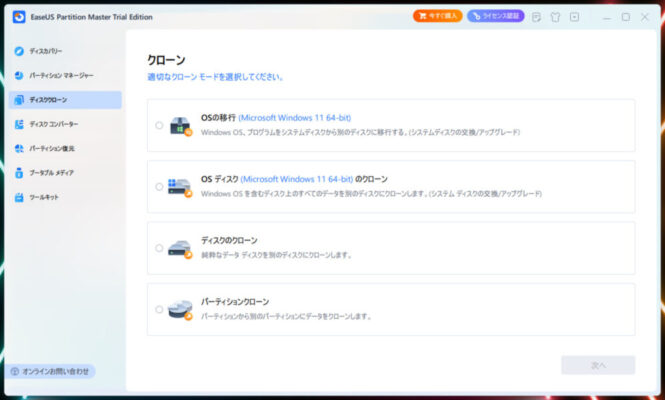Screen dimensions: 665x400
Task: Select ディスククローン in the sidebar
Action: click(x=65, y=100)
